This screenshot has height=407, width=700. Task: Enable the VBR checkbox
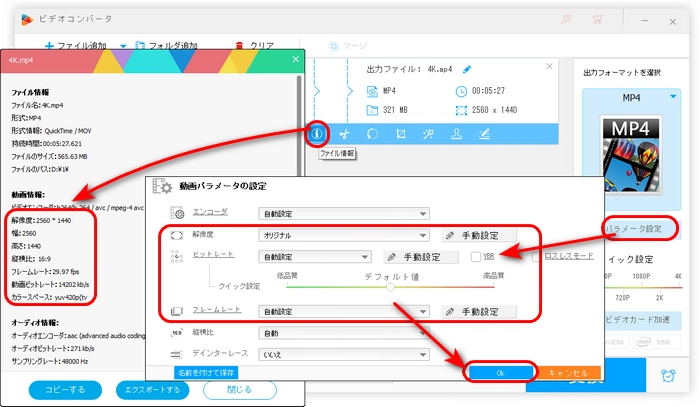[x=478, y=257]
